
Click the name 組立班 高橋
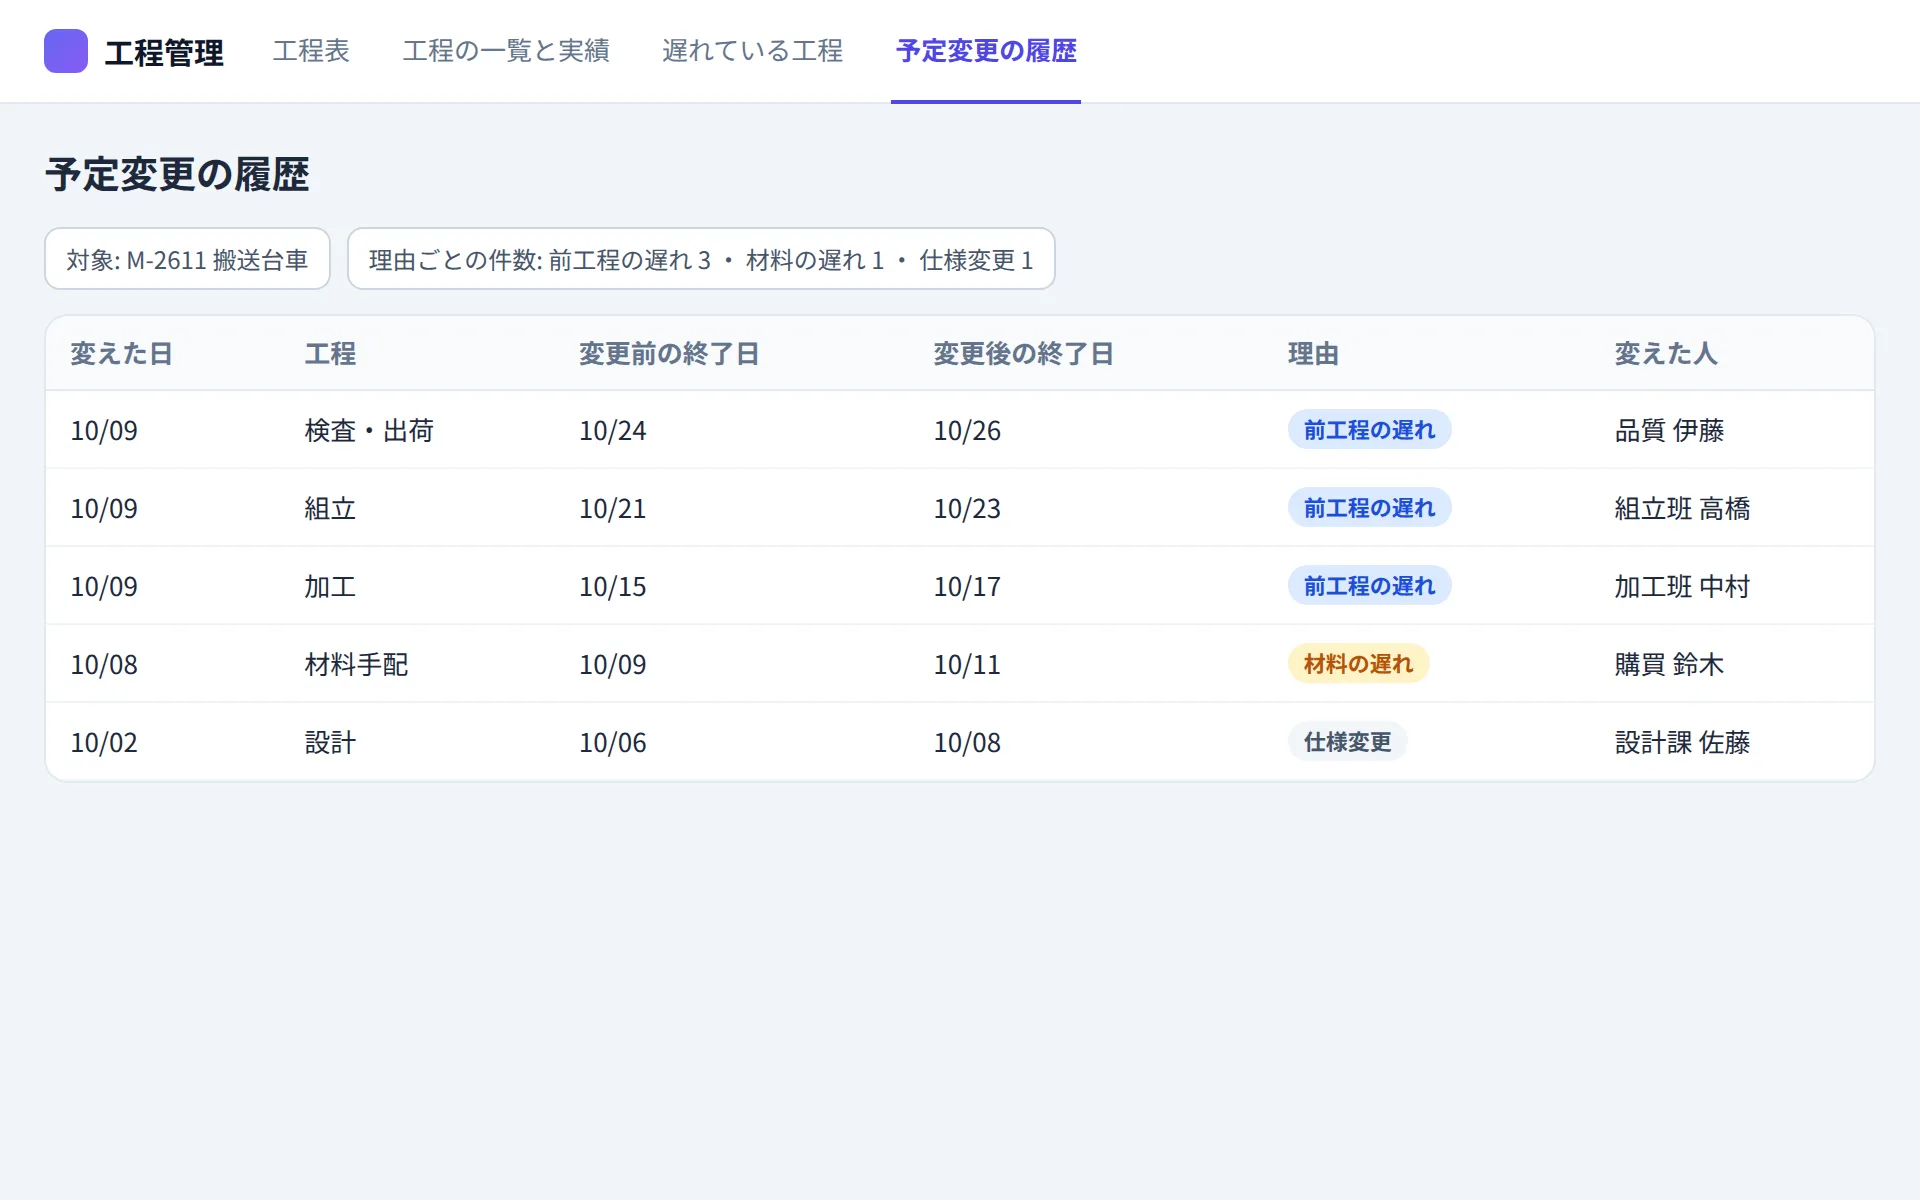click(x=1682, y=509)
